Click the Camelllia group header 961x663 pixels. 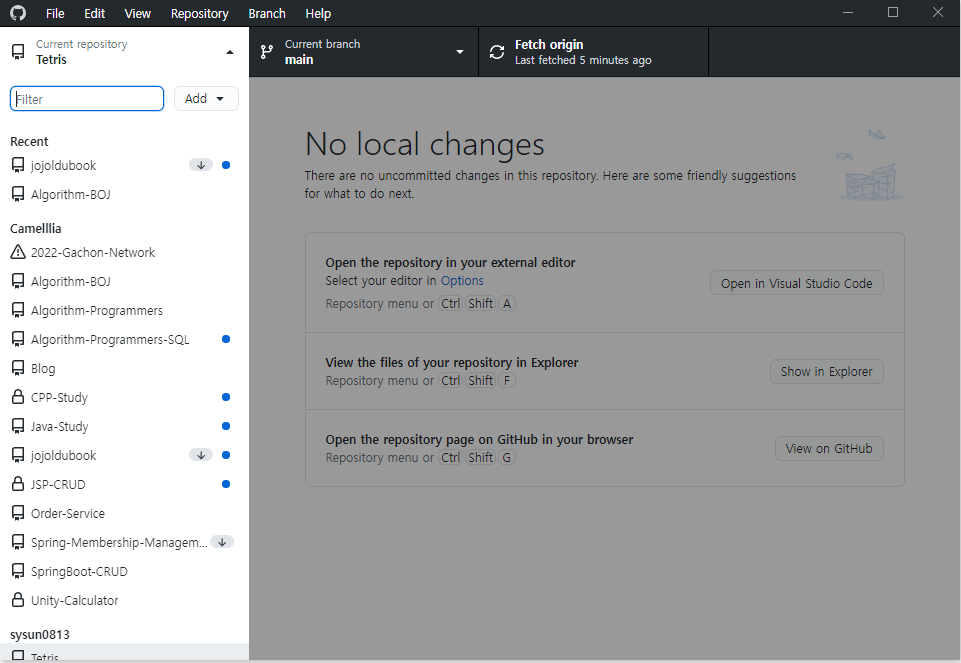click(36, 229)
